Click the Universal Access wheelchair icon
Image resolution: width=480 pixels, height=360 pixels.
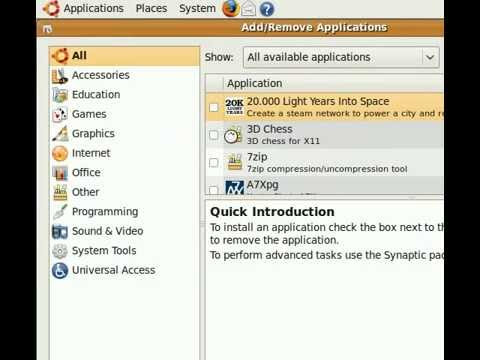click(60, 271)
